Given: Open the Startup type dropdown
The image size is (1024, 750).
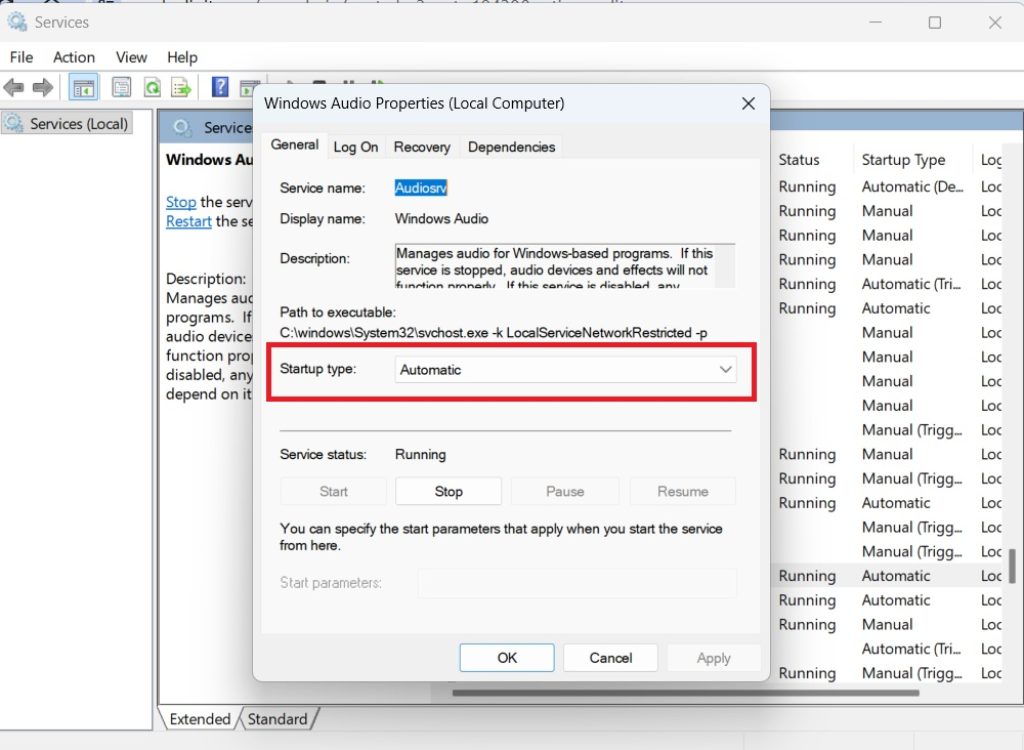Looking at the screenshot, I should [566, 370].
